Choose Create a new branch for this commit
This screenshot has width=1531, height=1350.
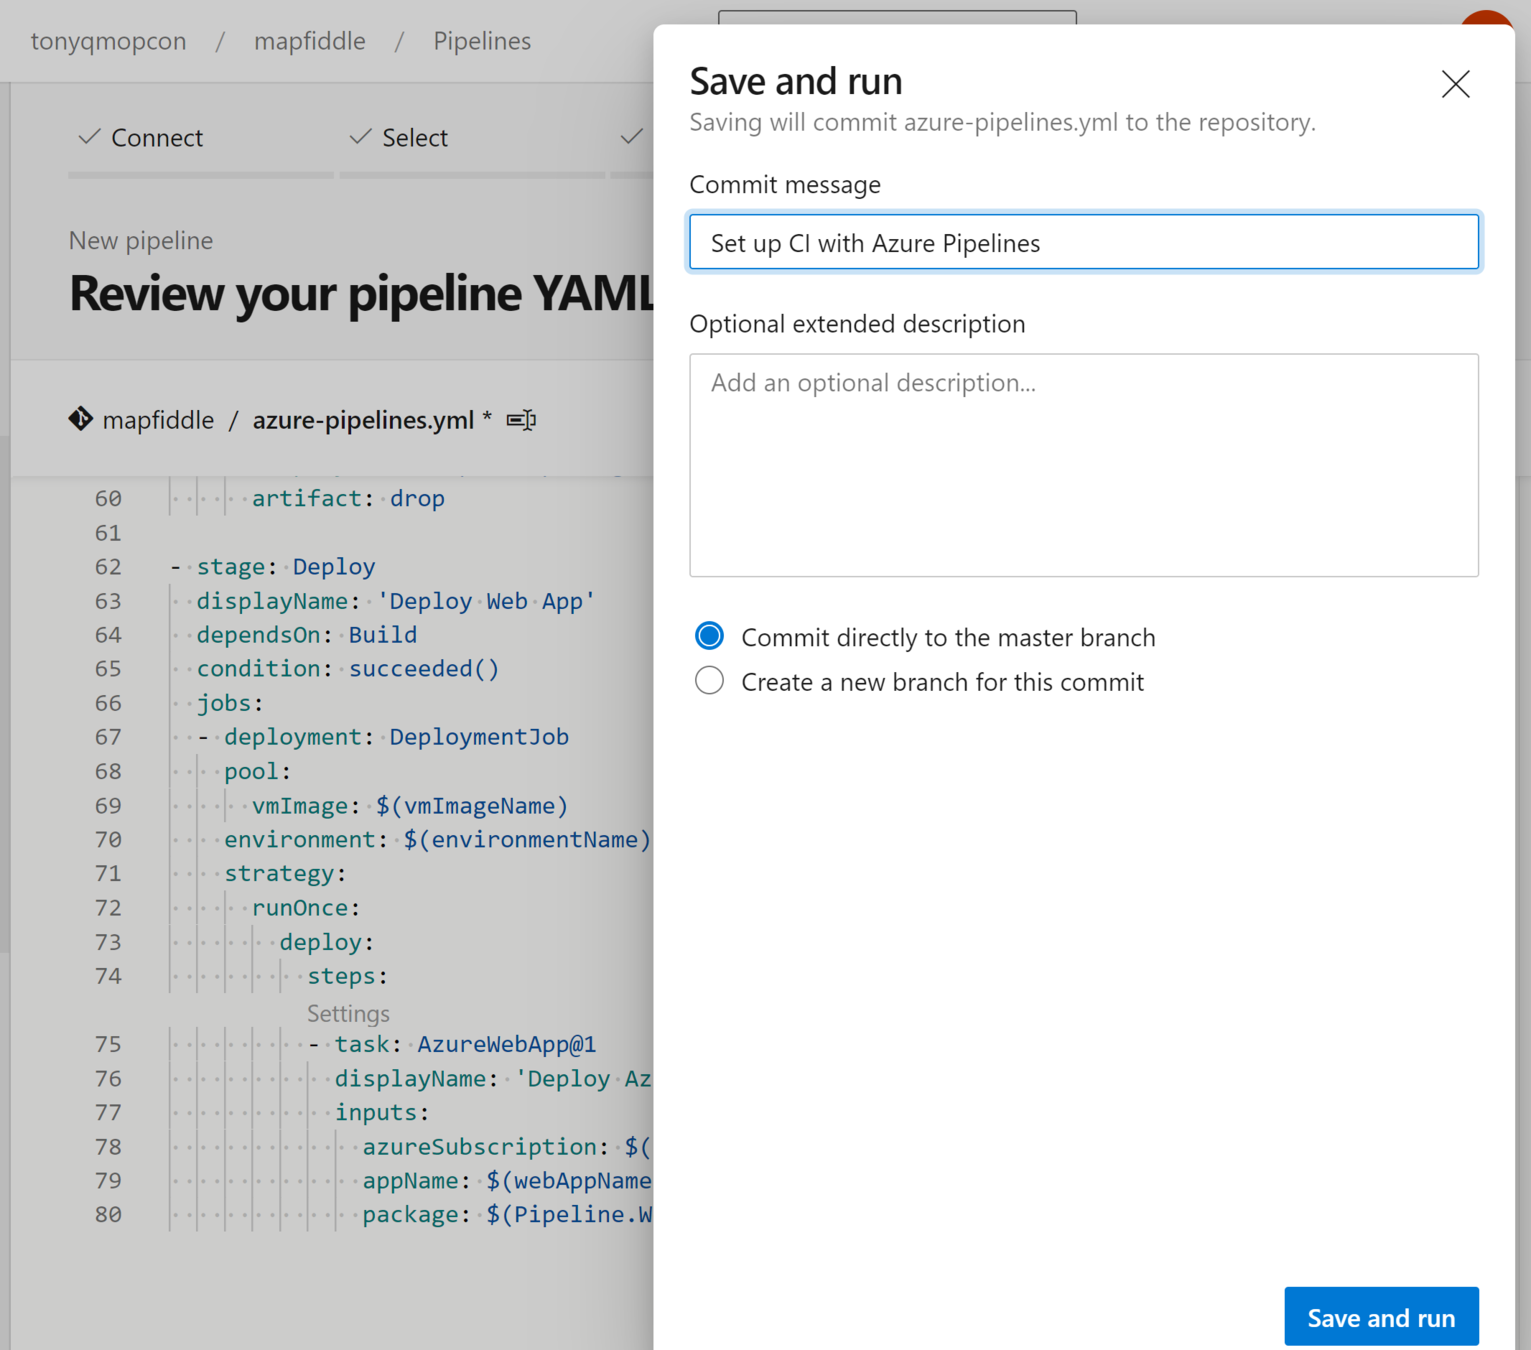tap(710, 682)
